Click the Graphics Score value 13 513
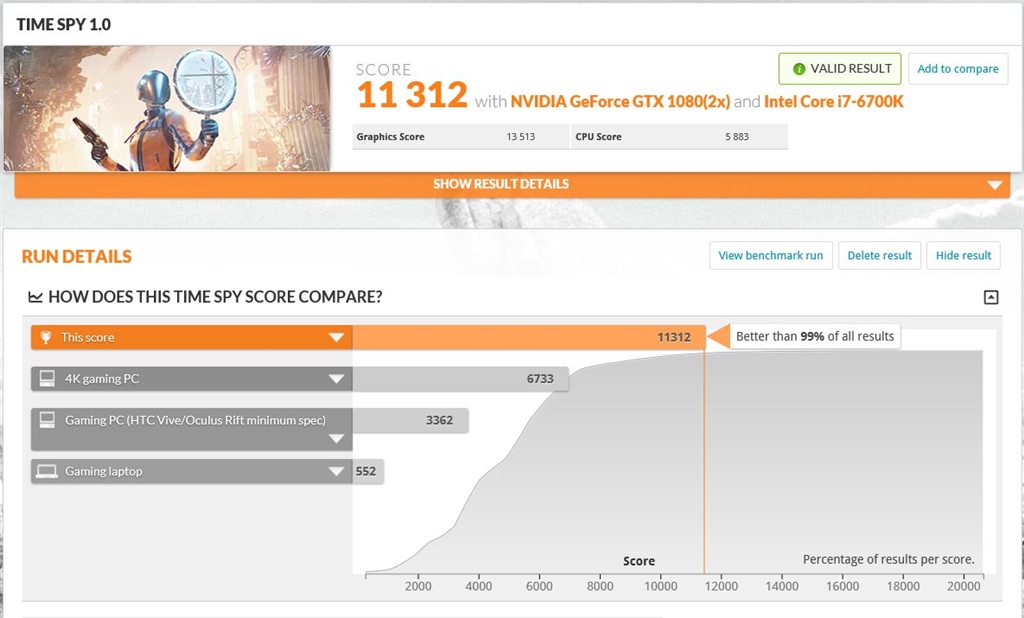 point(520,137)
